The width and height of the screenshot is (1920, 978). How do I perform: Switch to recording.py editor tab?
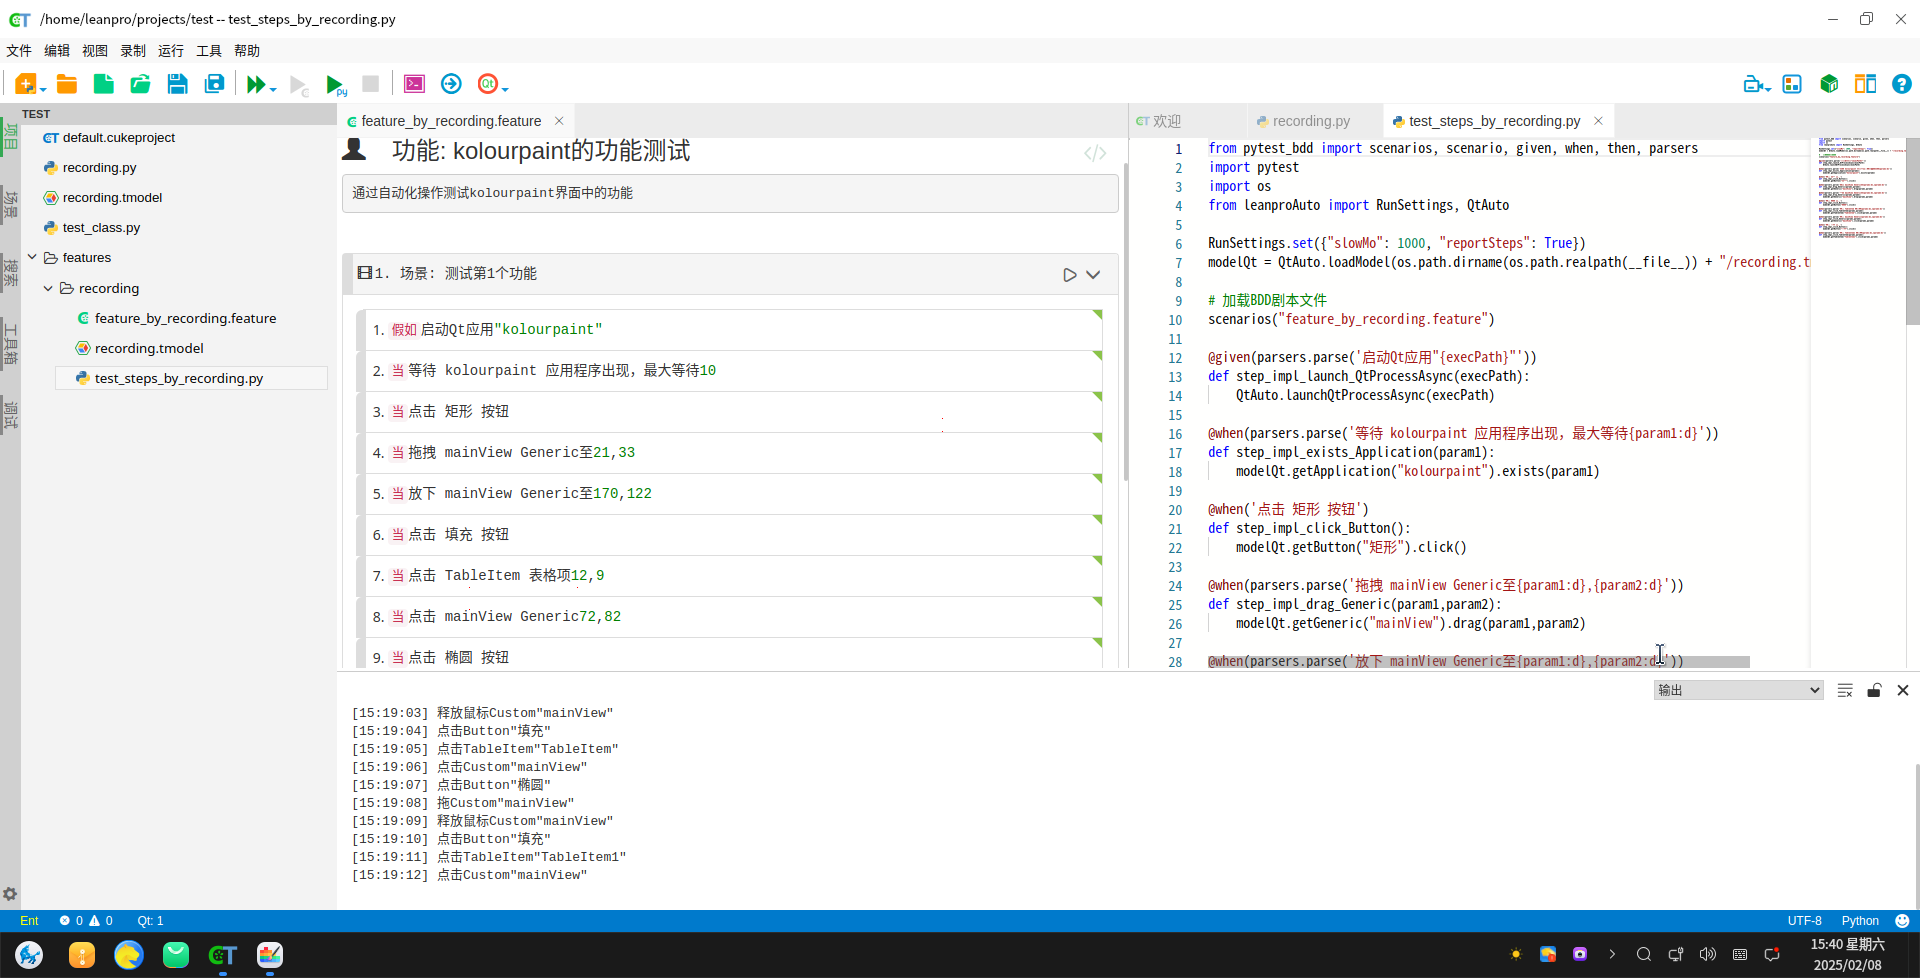coord(1310,121)
